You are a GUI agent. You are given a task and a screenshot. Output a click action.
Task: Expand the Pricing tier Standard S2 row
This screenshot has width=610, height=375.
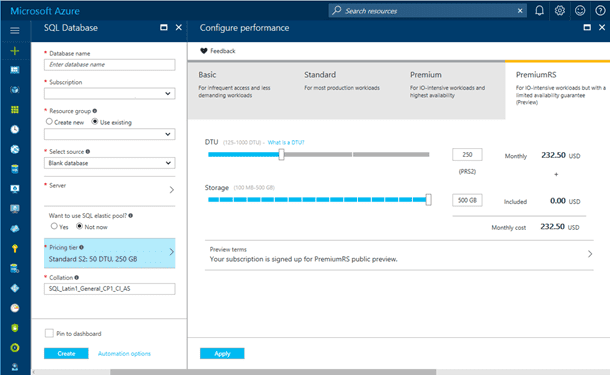tap(109, 253)
